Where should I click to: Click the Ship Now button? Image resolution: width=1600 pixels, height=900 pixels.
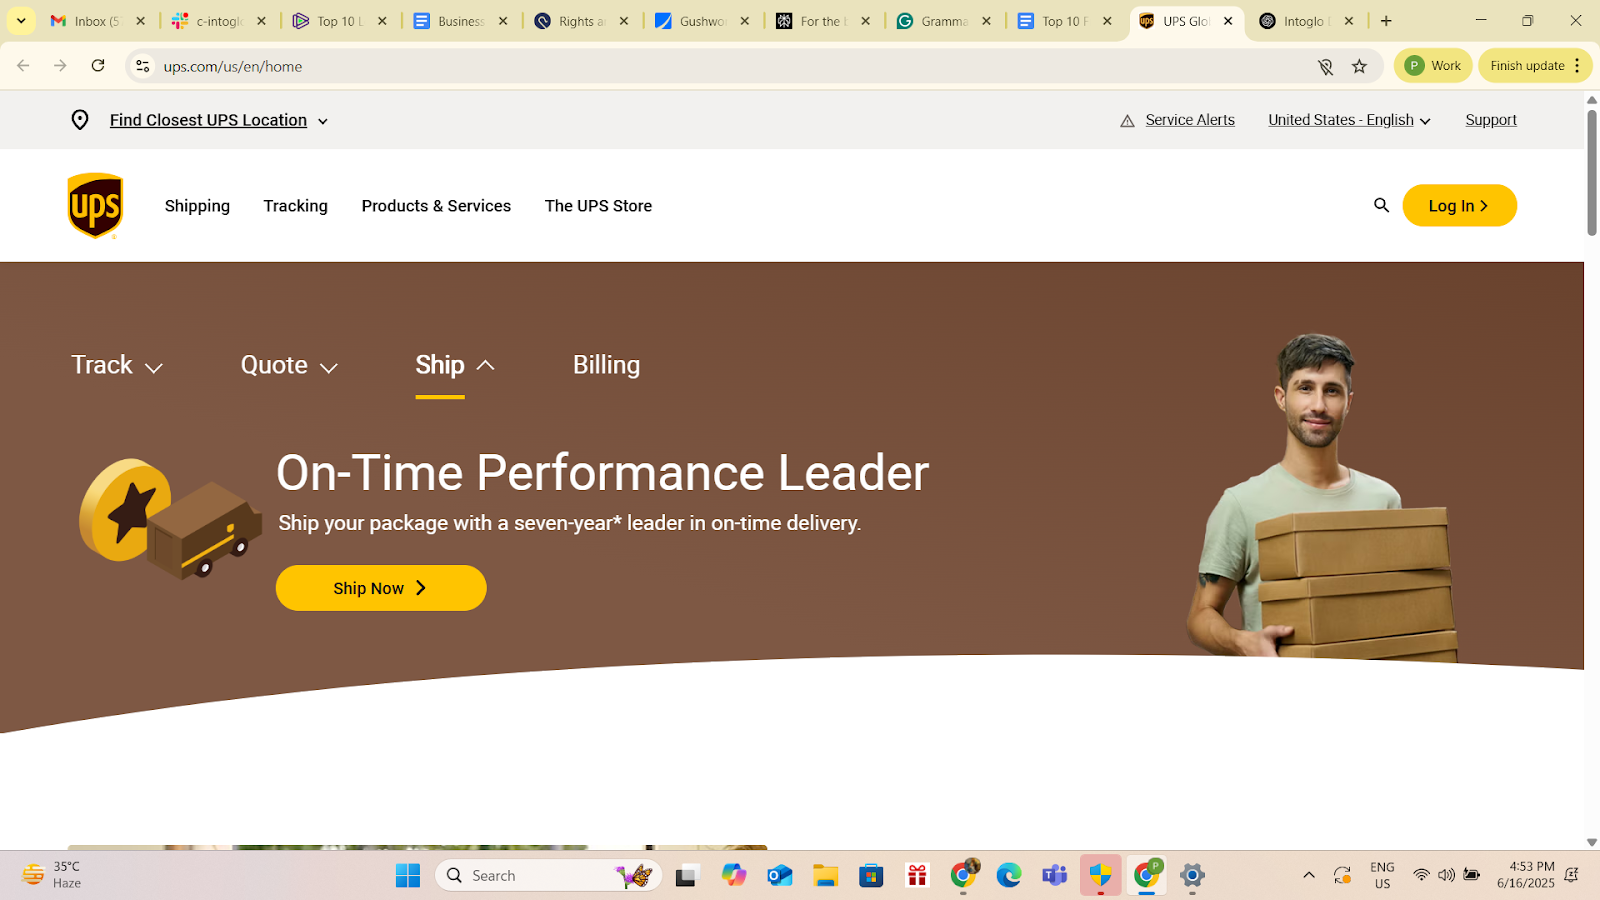pos(381,588)
